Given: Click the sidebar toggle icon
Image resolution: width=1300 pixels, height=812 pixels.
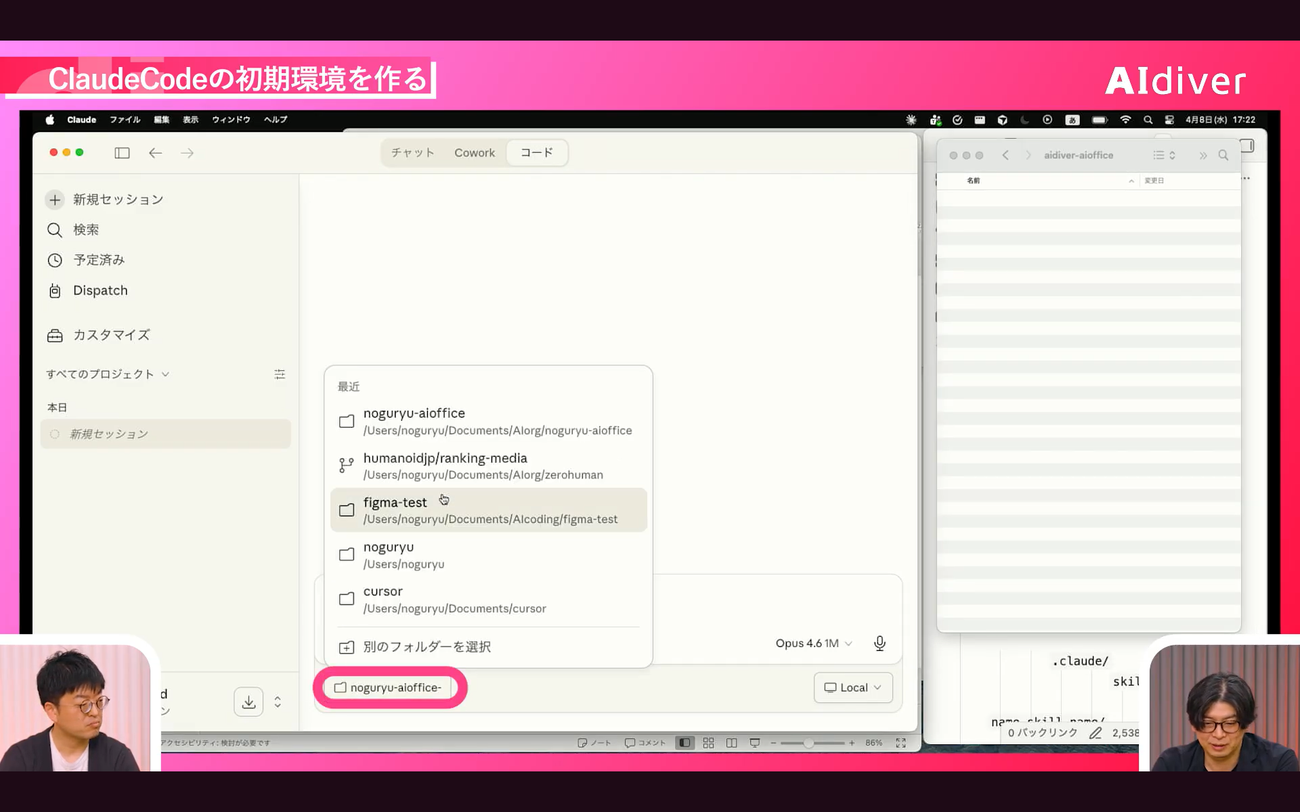Looking at the screenshot, I should (122, 153).
